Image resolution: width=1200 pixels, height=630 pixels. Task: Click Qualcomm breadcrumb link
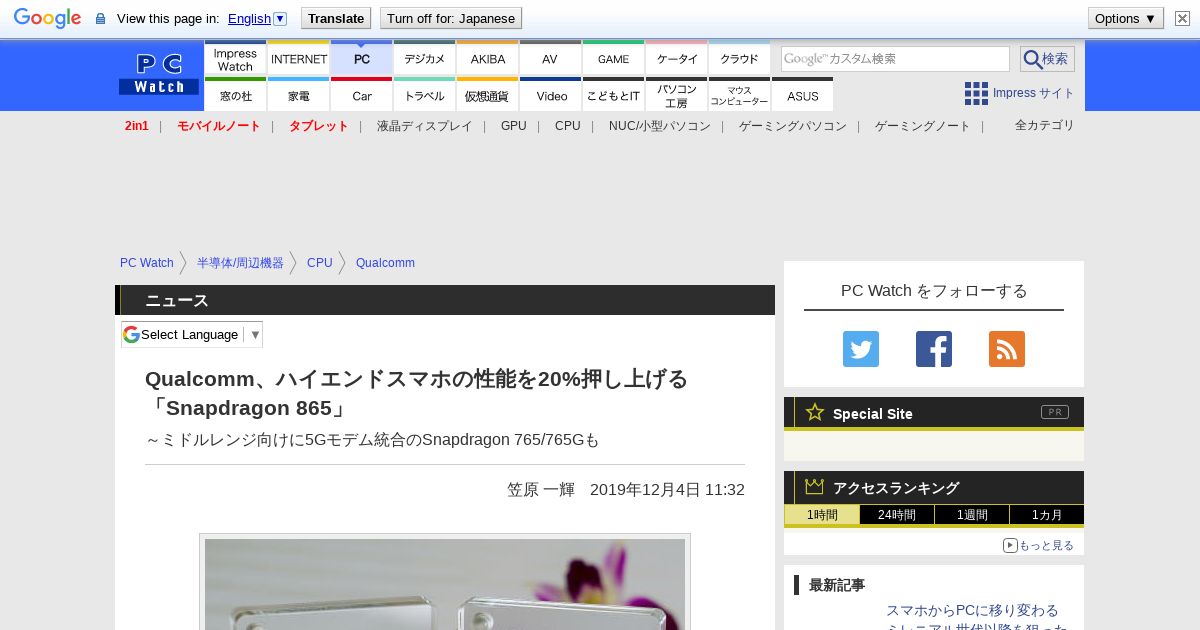[385, 263]
